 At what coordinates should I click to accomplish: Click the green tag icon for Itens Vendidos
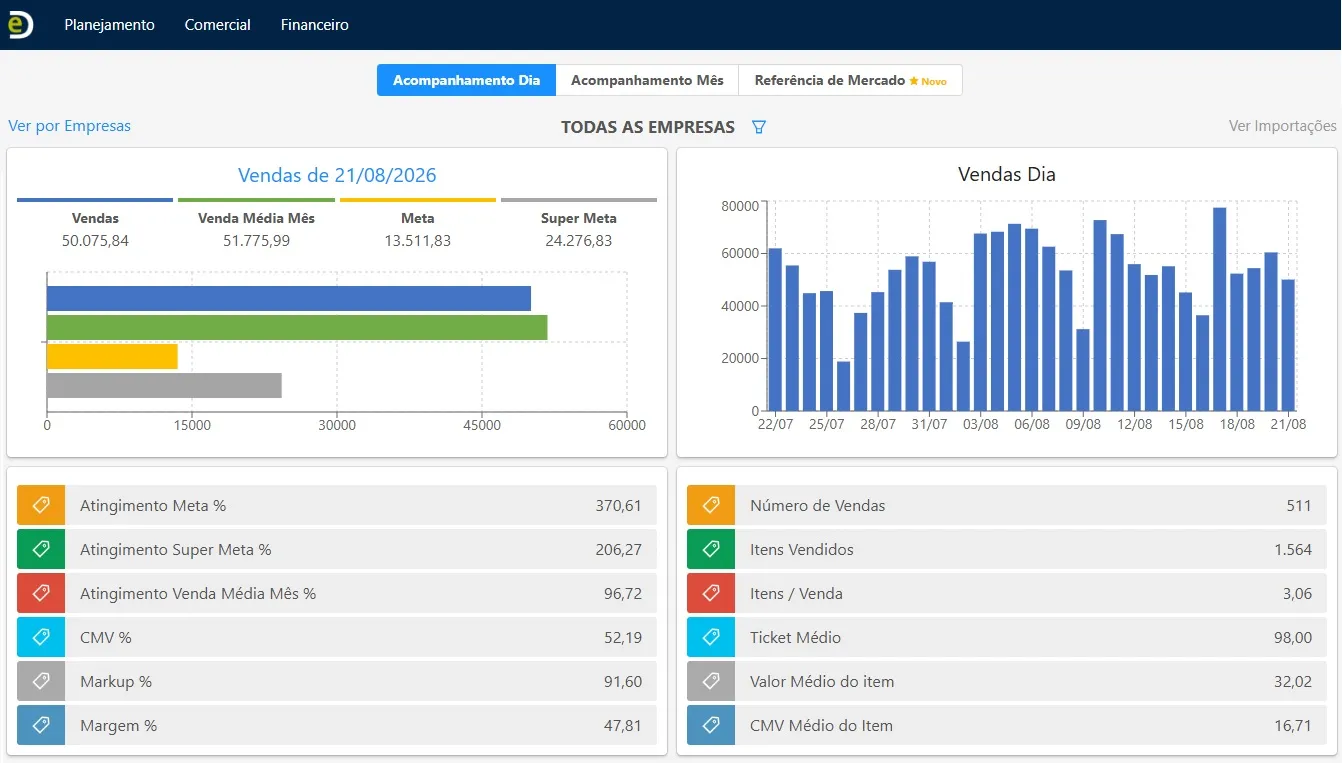711,549
